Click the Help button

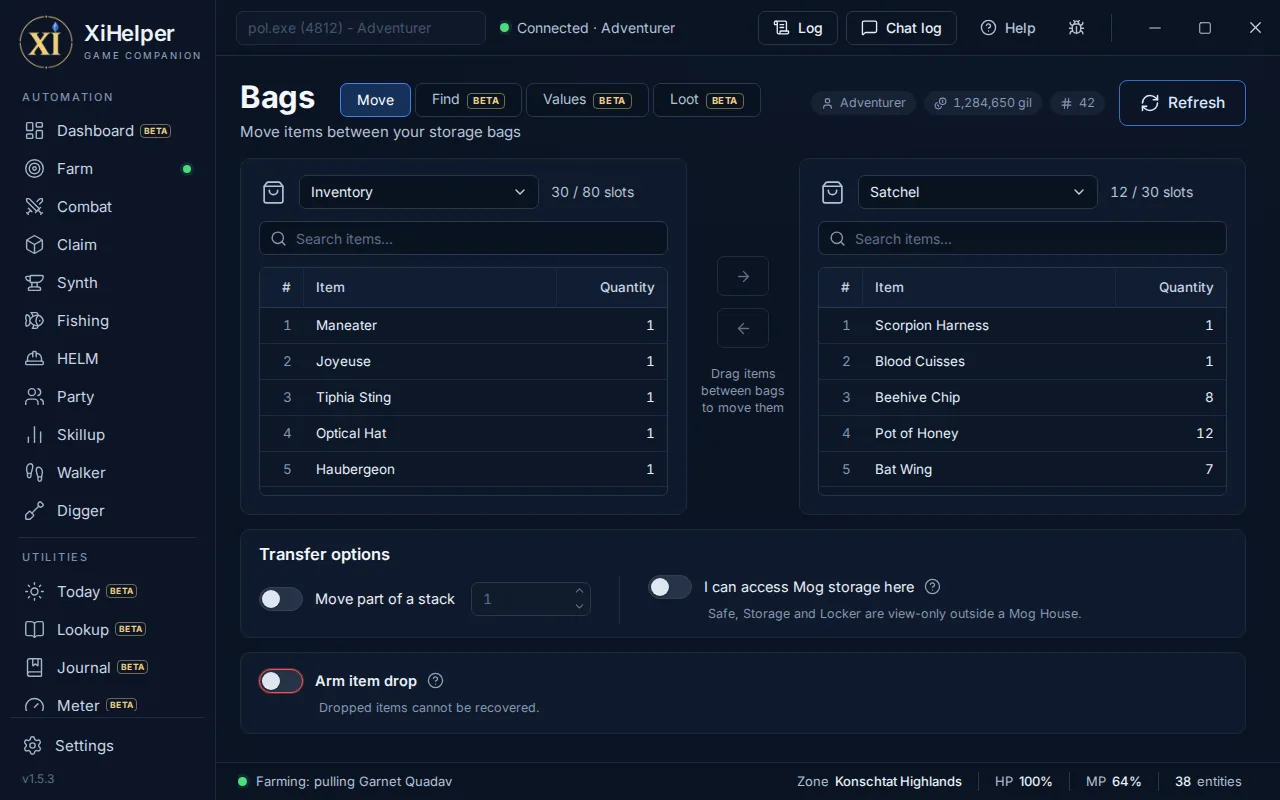click(x=1008, y=28)
